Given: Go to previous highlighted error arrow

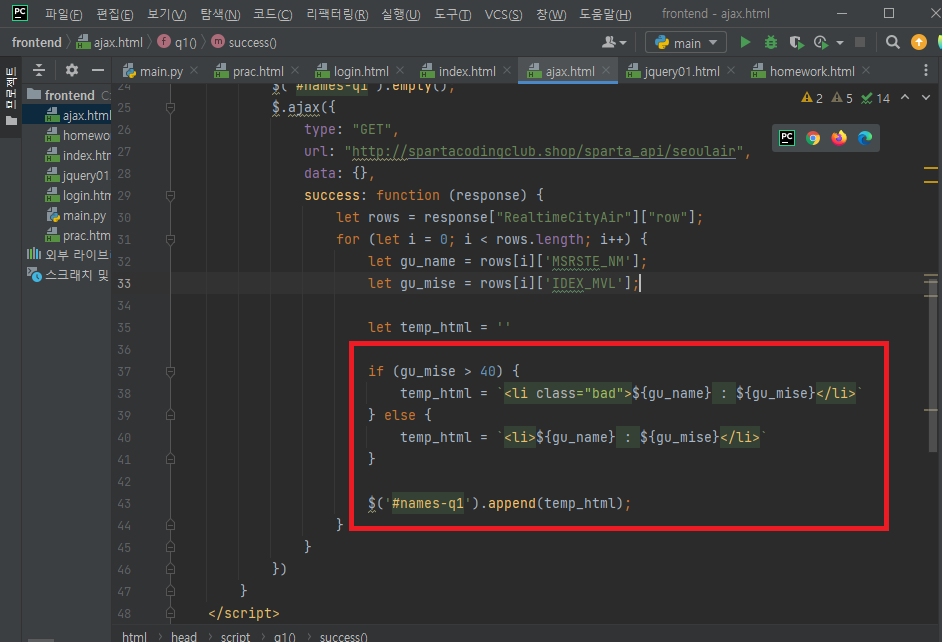Looking at the screenshot, I should 905,97.
